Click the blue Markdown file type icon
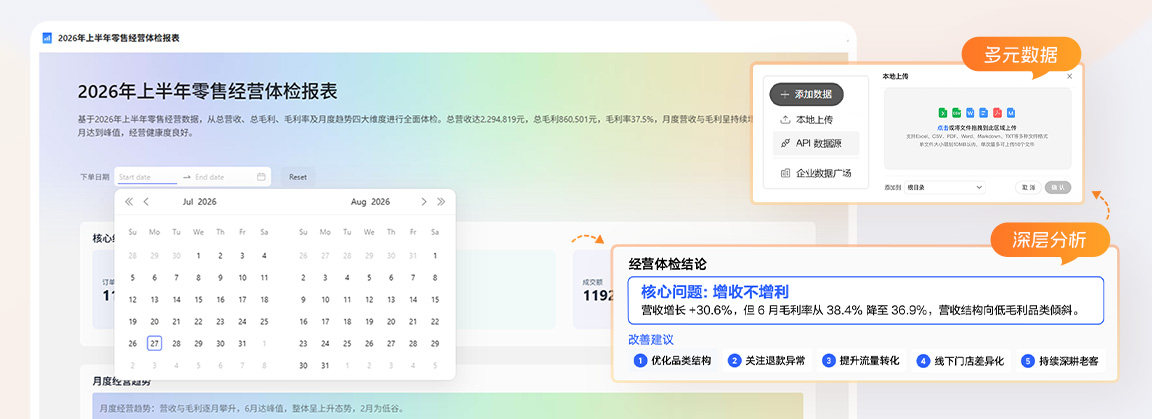Image resolution: width=1152 pixels, height=419 pixels. tap(1011, 112)
